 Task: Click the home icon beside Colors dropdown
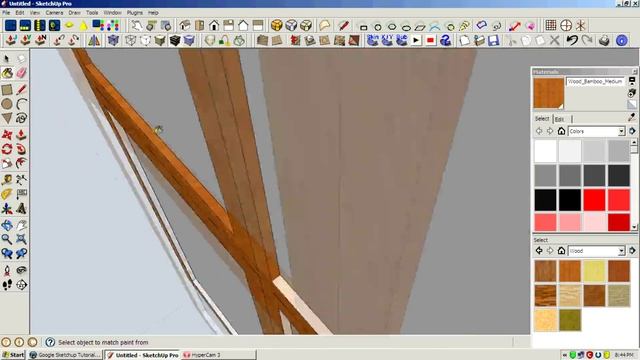[x=562, y=131]
